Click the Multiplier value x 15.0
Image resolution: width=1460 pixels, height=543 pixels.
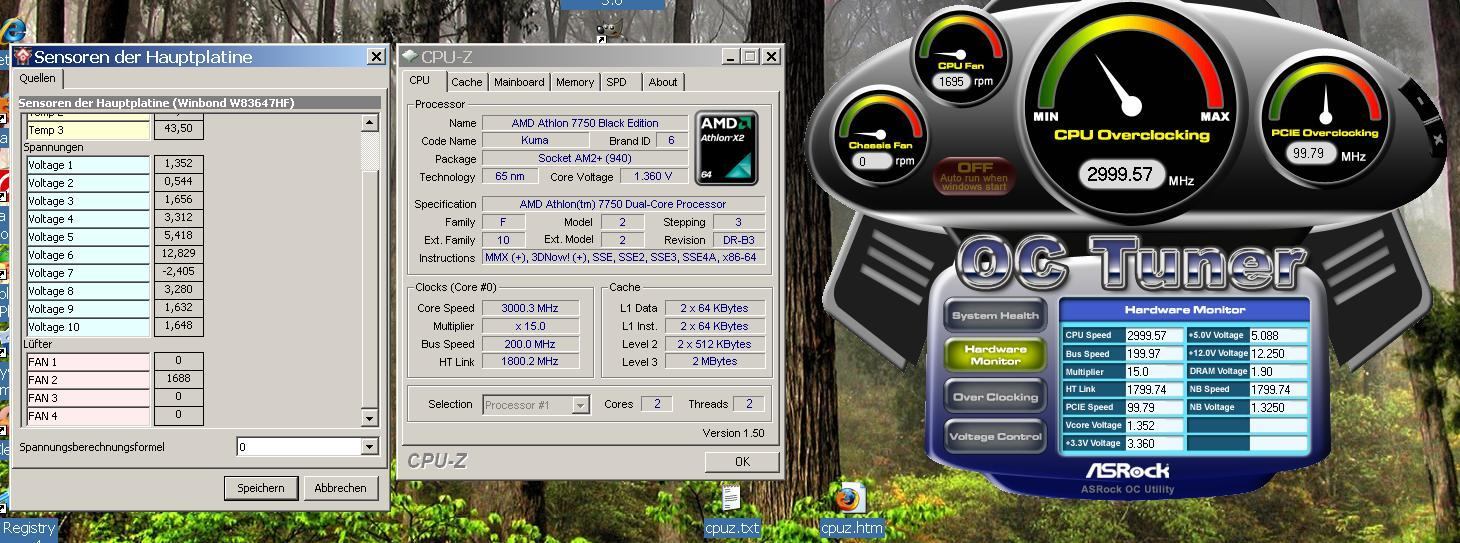(531, 326)
